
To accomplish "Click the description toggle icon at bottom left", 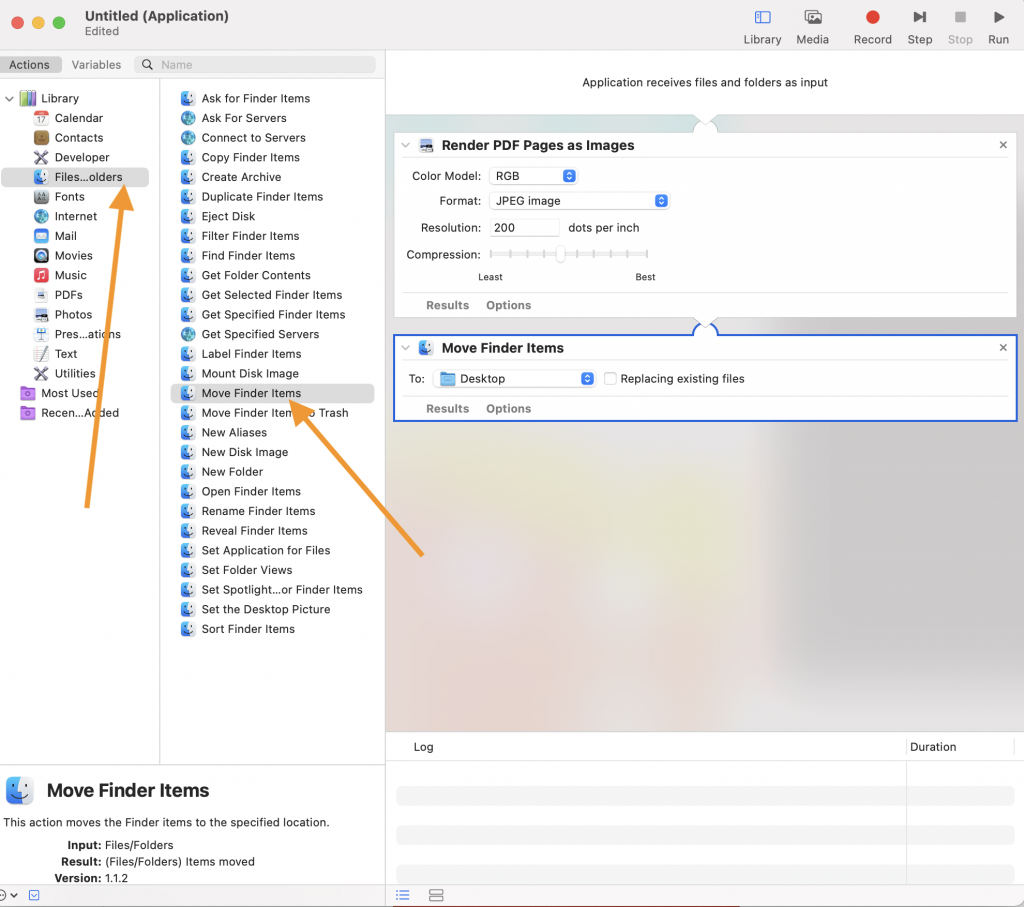I will tap(34, 895).
